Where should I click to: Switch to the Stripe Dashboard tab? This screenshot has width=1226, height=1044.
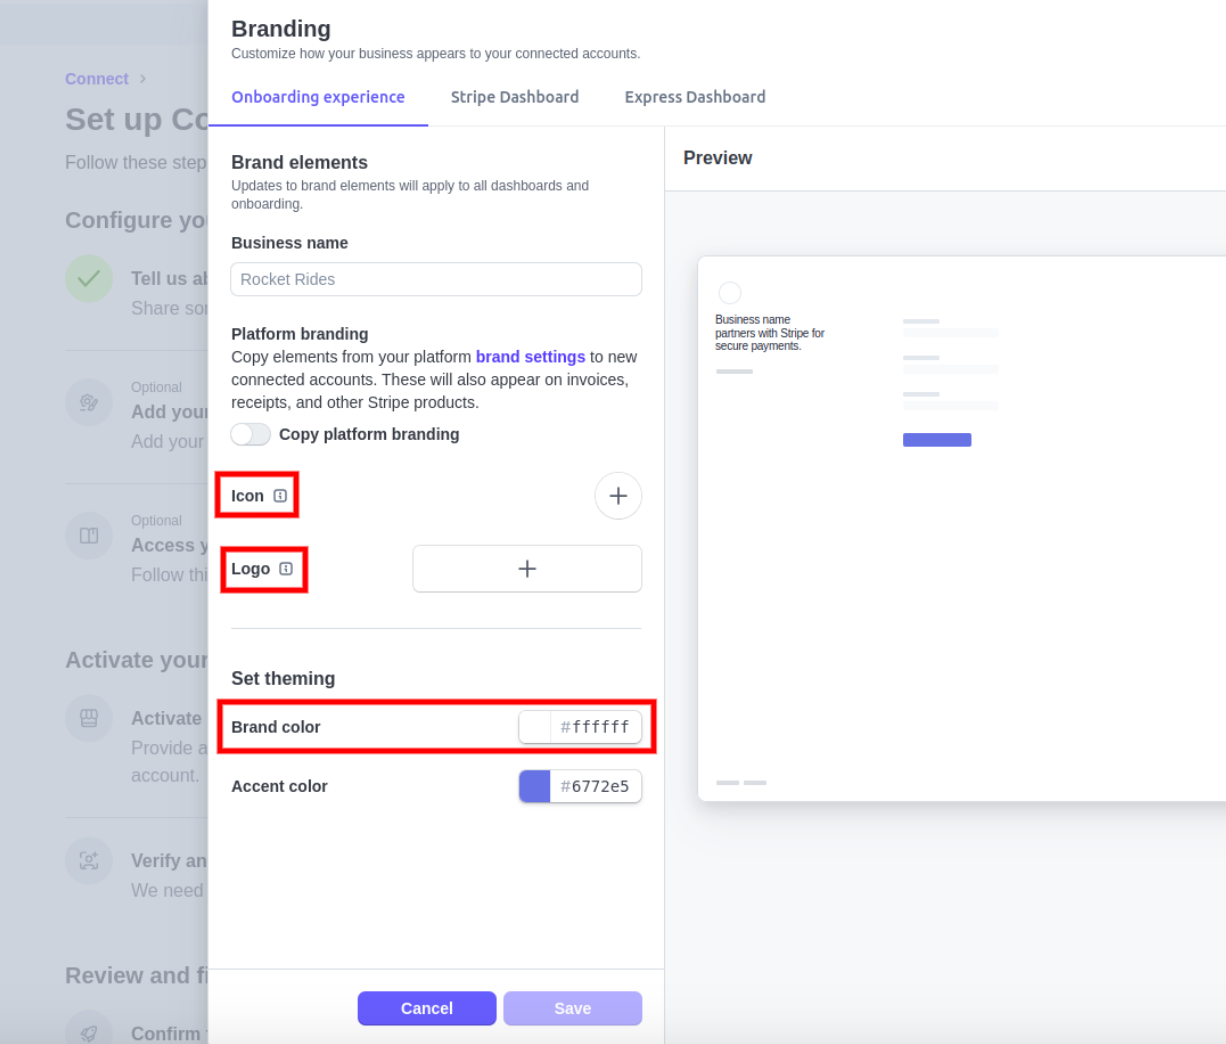(514, 97)
